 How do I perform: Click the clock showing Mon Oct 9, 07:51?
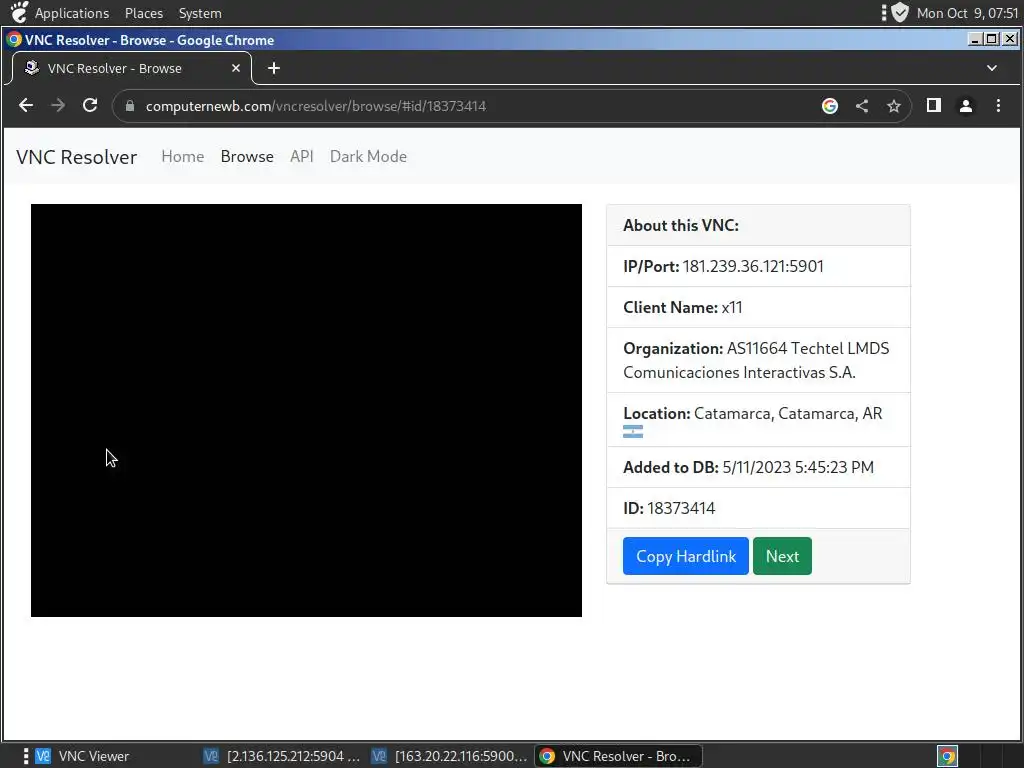(x=967, y=13)
